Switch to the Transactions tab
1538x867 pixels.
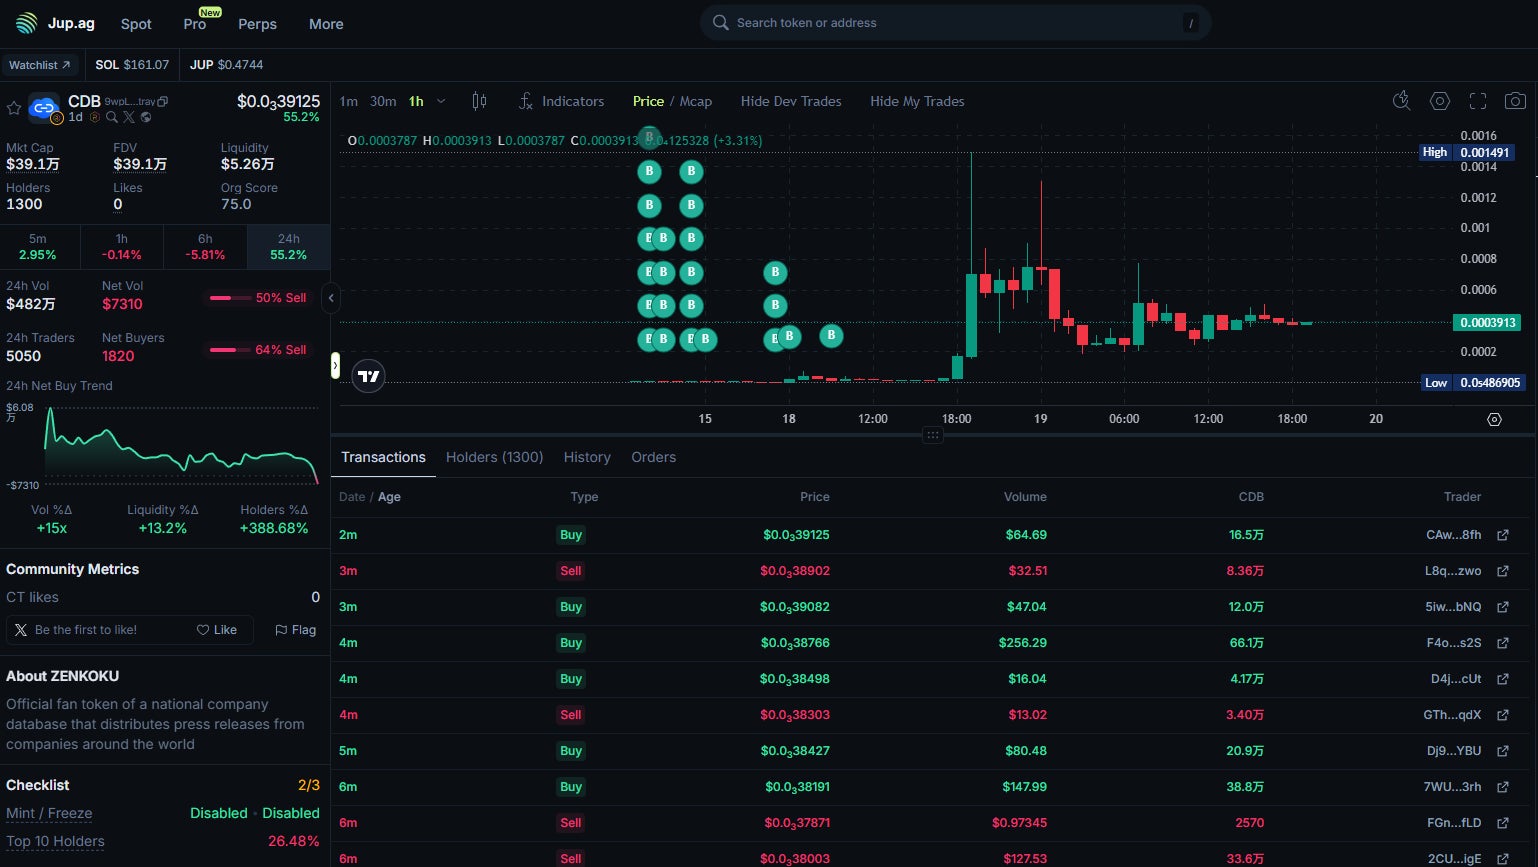click(383, 457)
